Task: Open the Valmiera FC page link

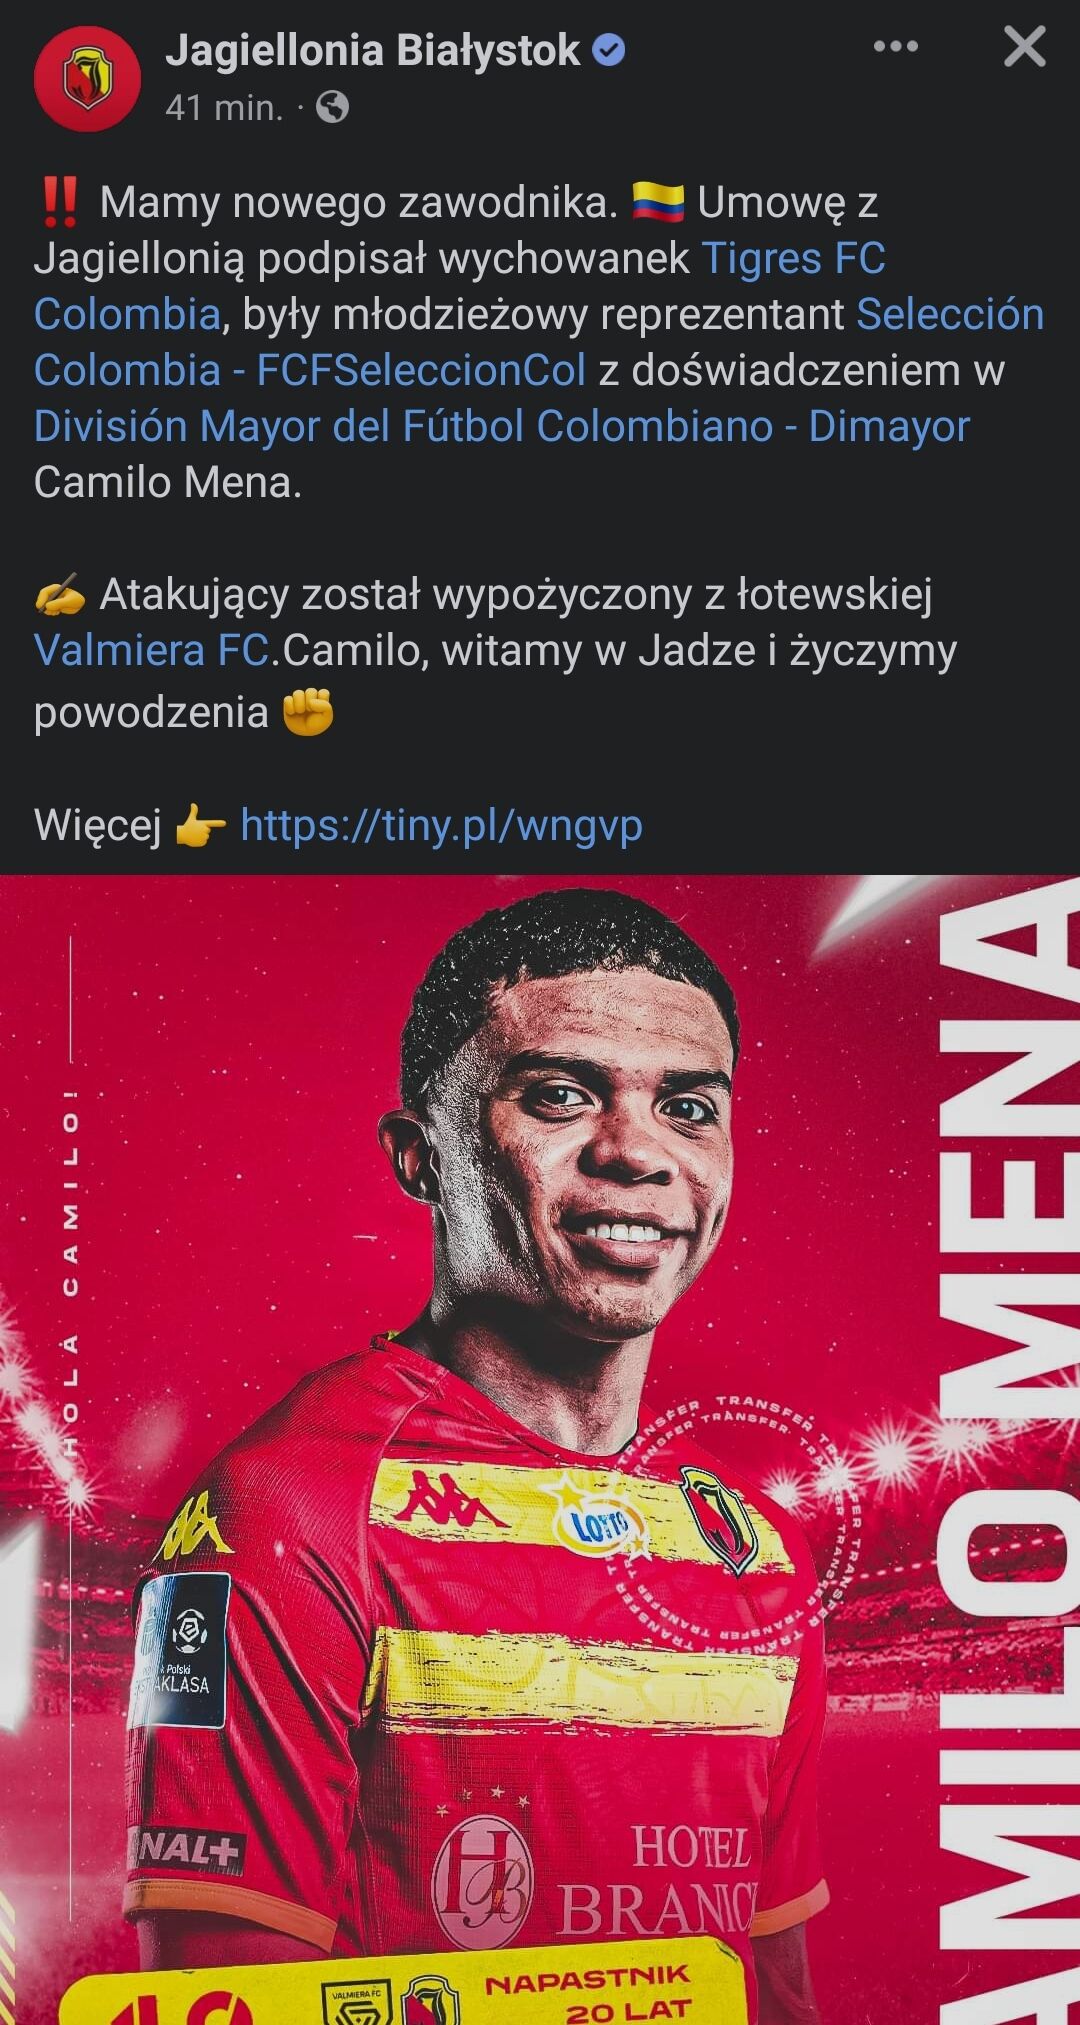Action: (x=152, y=650)
